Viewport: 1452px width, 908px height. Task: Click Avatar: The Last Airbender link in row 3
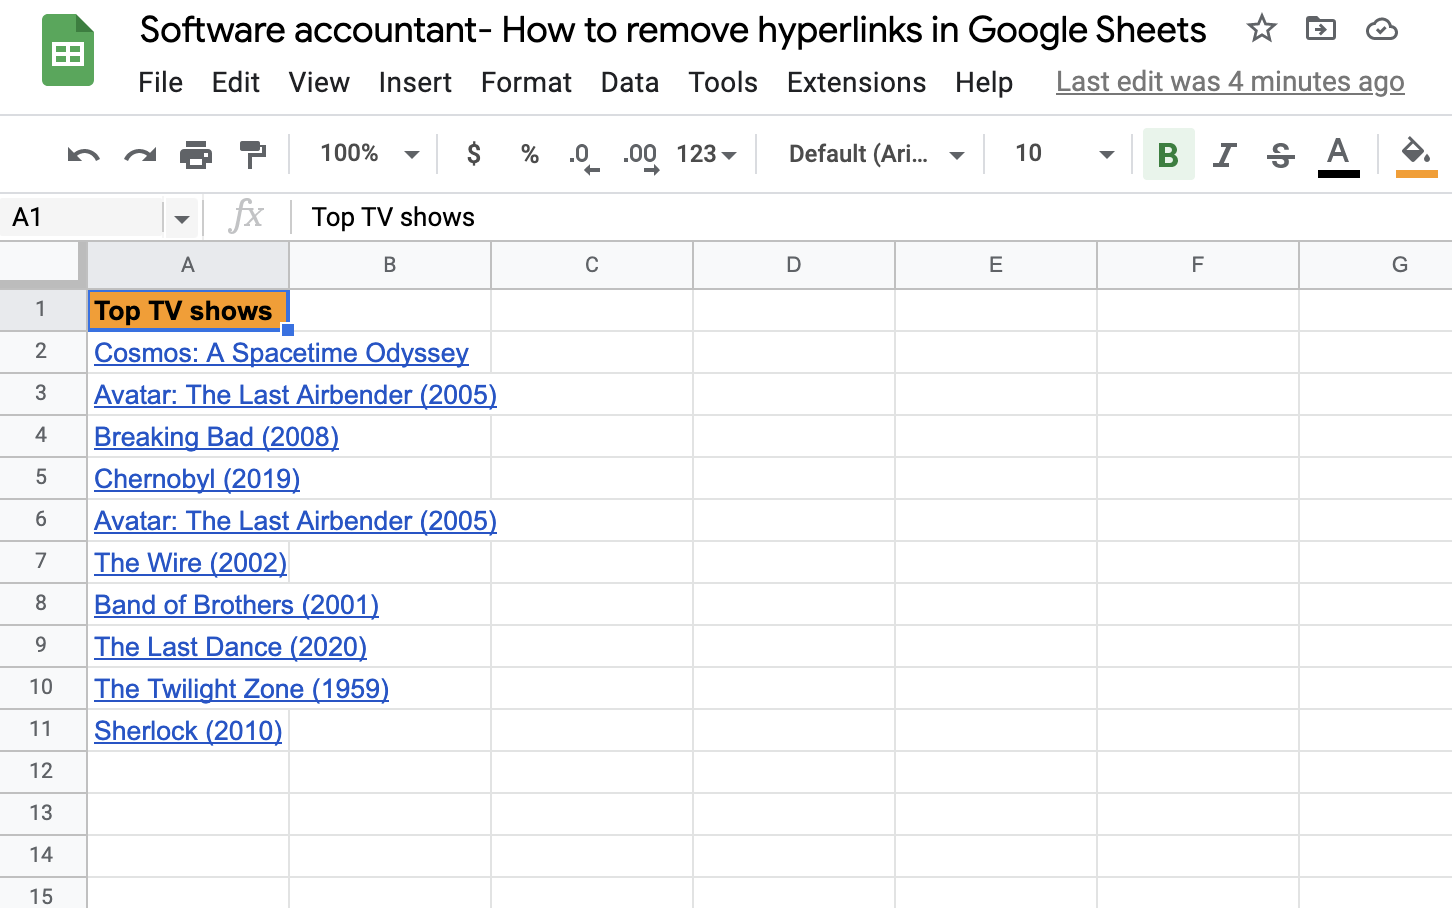click(295, 395)
